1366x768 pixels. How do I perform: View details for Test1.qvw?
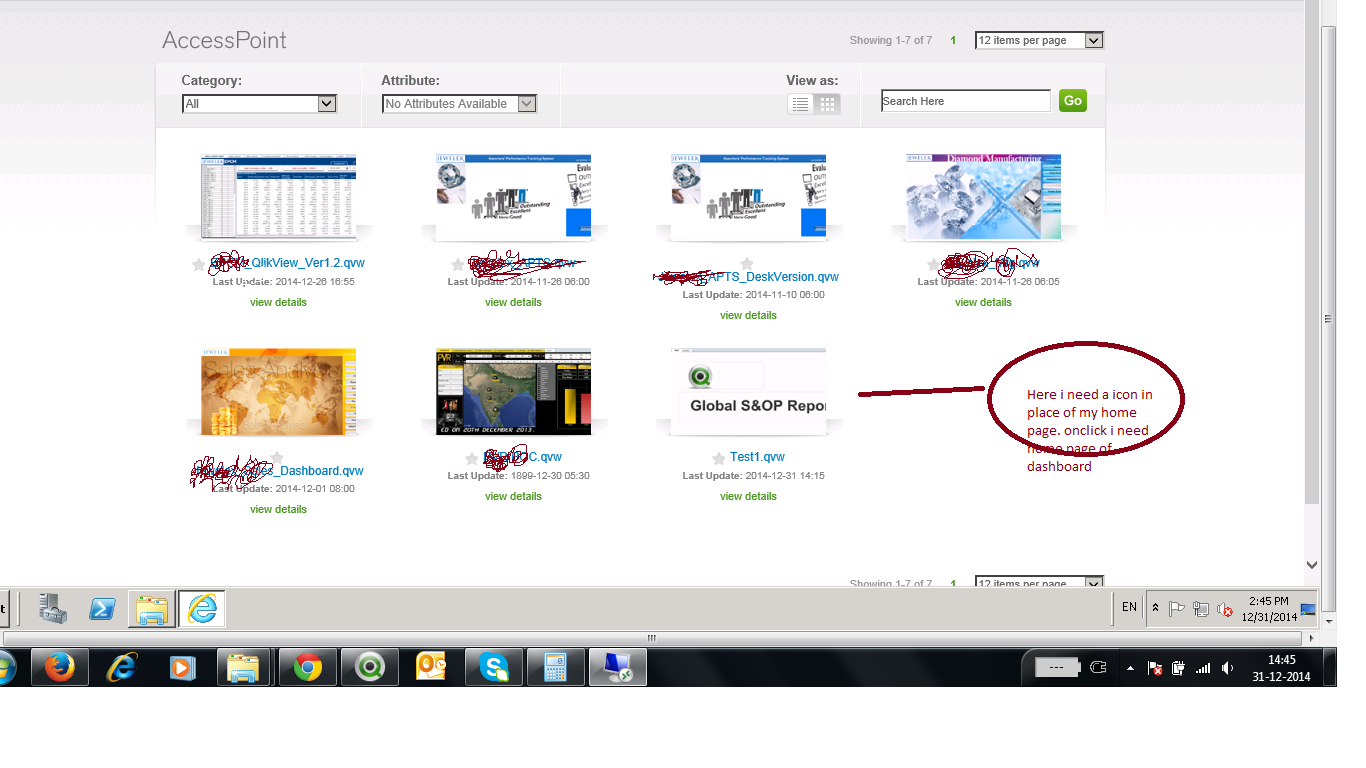[x=748, y=496]
